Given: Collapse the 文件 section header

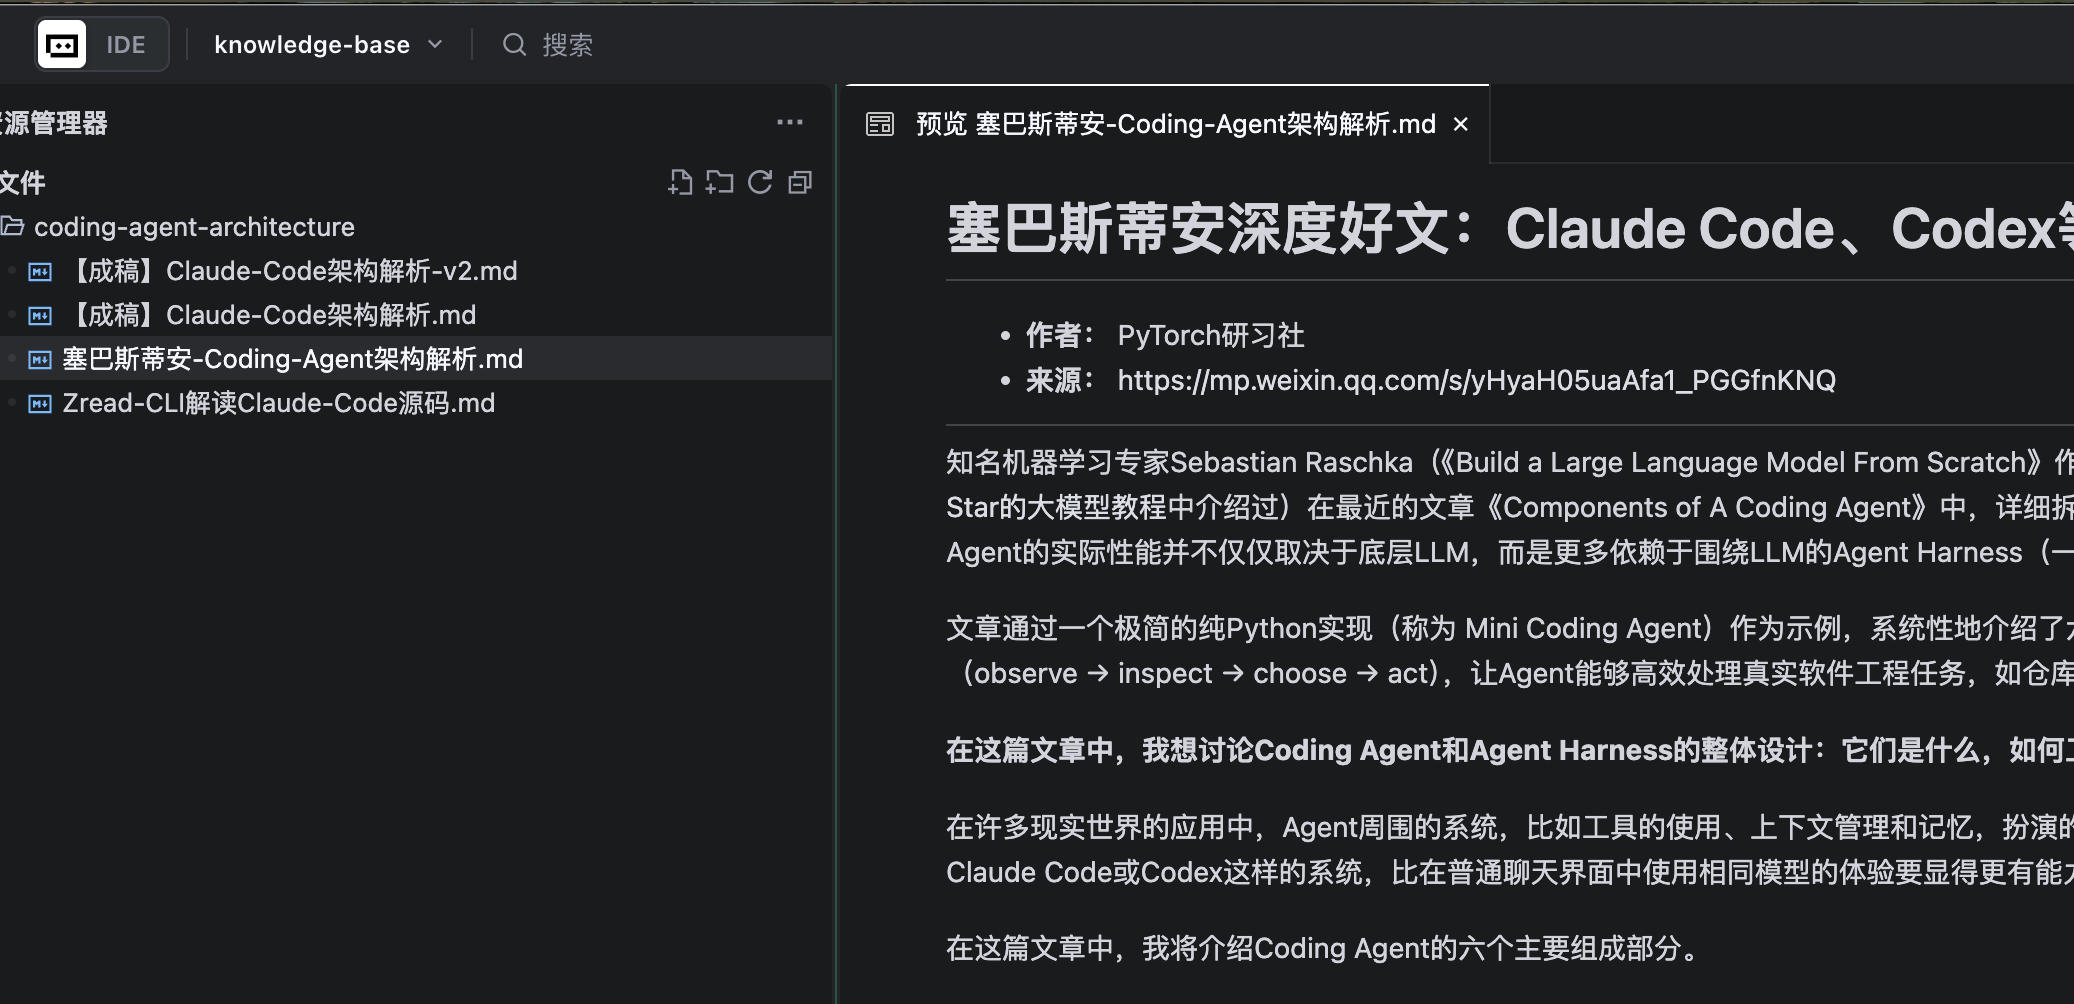Looking at the screenshot, I should pyautogui.click(x=22, y=183).
